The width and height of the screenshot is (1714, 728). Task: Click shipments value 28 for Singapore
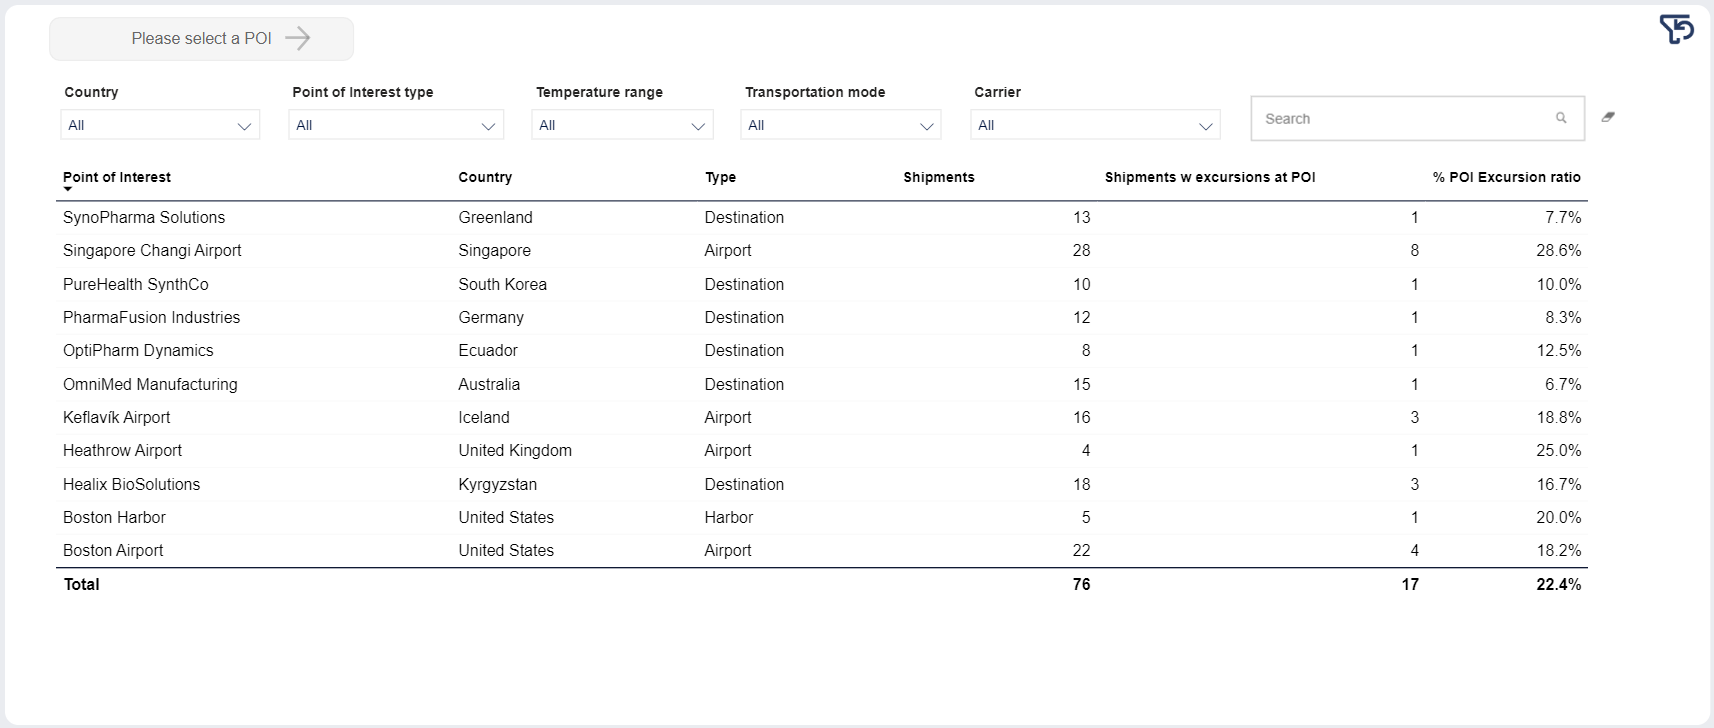click(x=1081, y=250)
